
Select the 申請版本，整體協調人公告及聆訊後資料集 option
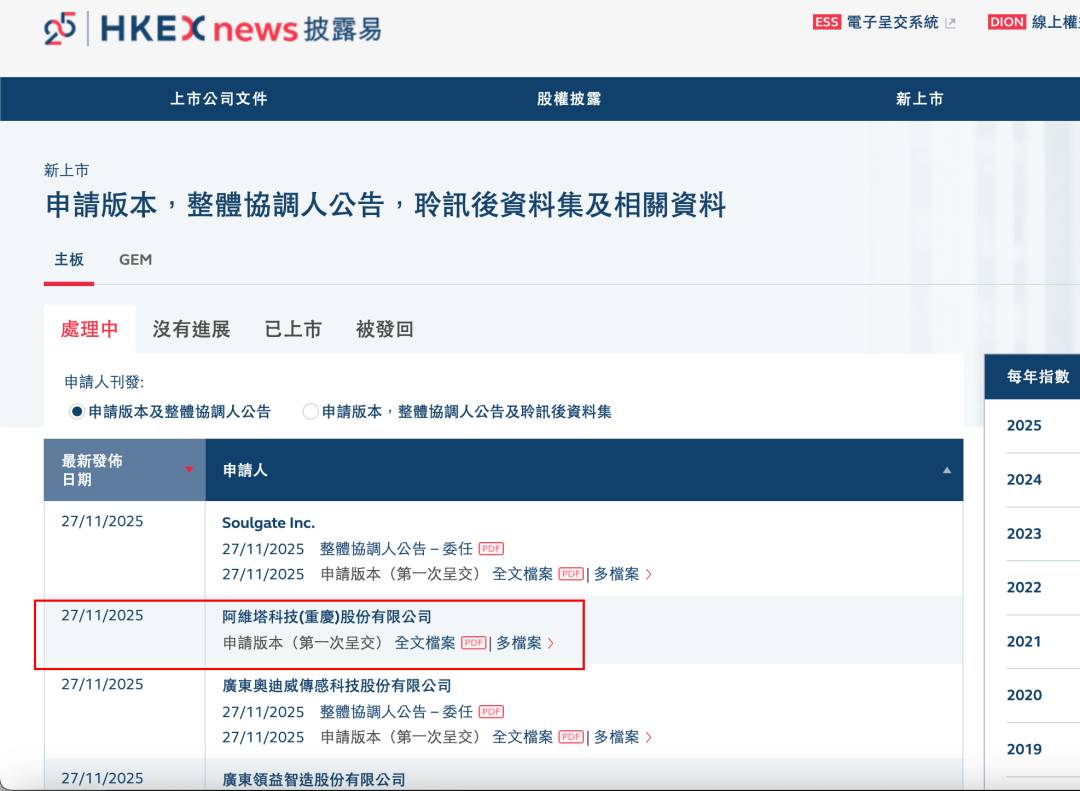click(311, 410)
